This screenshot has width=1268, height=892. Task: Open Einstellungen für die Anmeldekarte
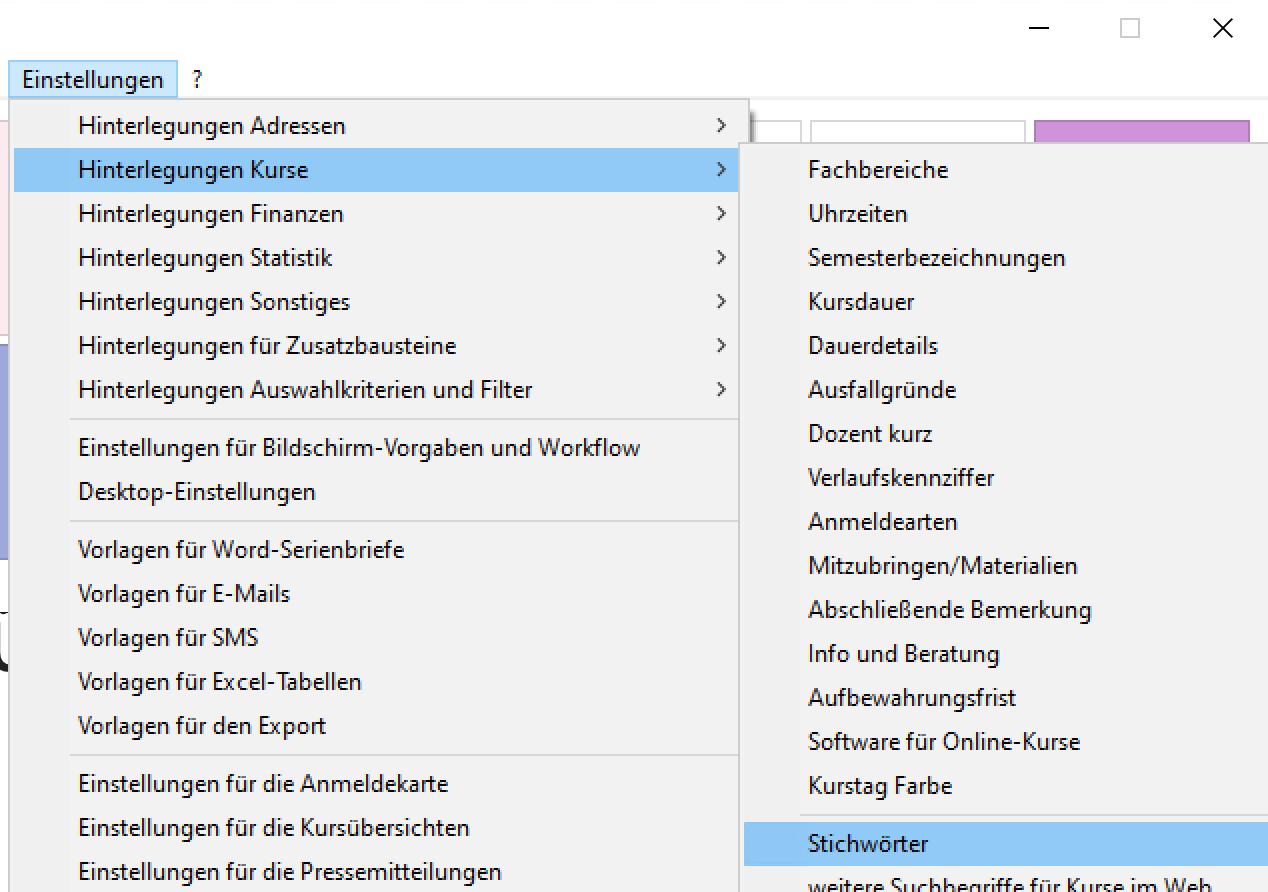click(376, 784)
